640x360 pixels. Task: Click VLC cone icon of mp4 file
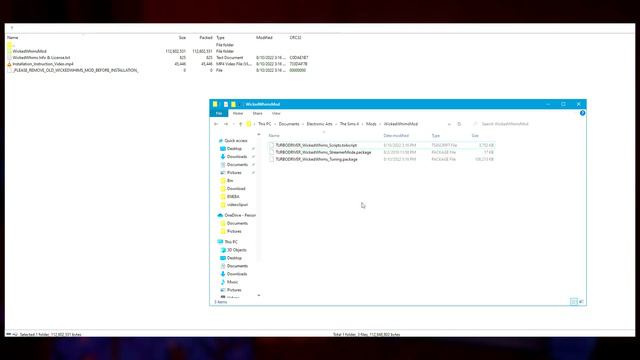(9, 64)
